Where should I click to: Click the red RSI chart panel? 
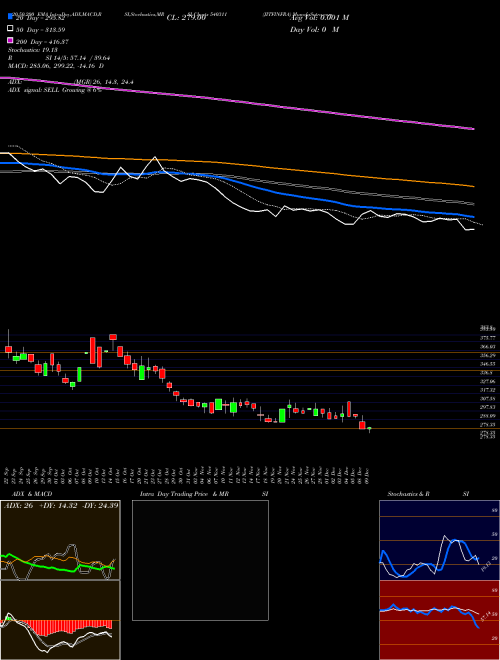pos(439,620)
